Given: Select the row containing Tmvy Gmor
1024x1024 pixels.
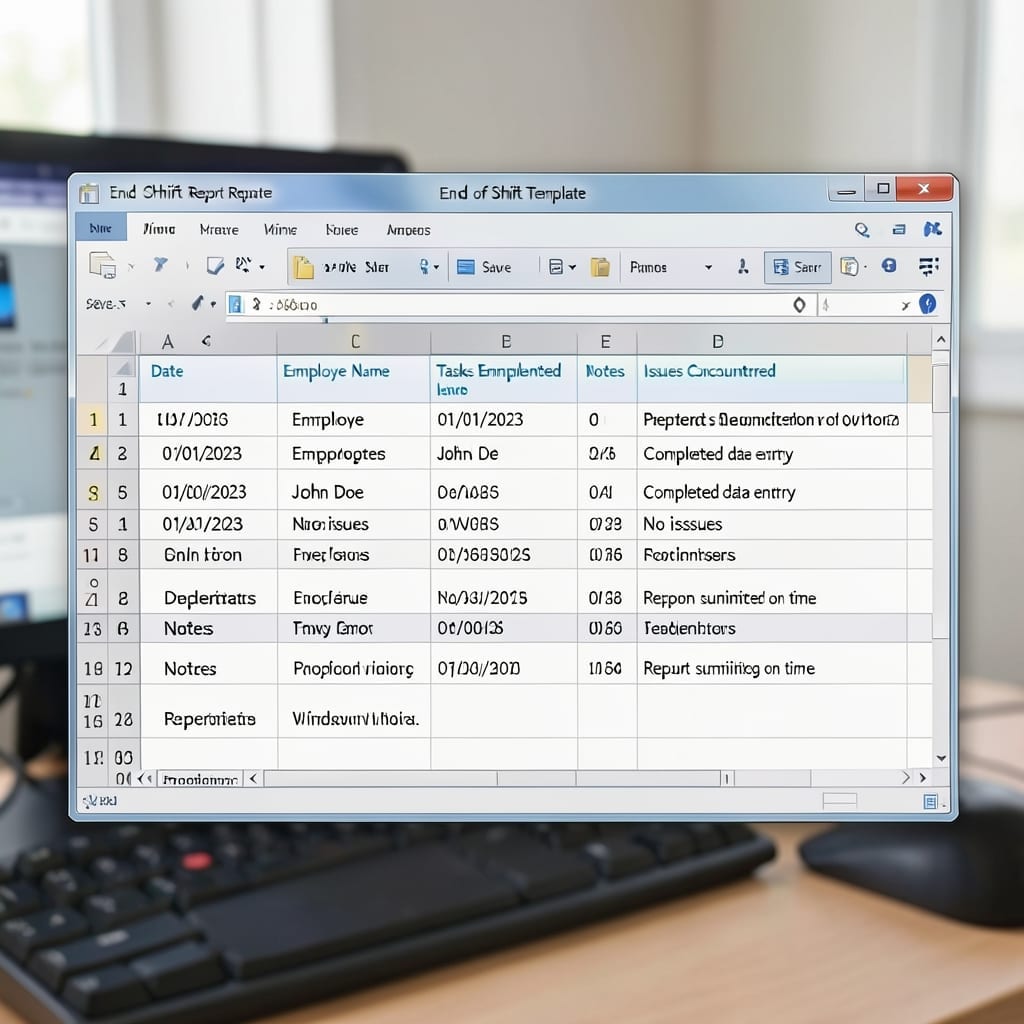Looking at the screenshot, I should (504, 628).
